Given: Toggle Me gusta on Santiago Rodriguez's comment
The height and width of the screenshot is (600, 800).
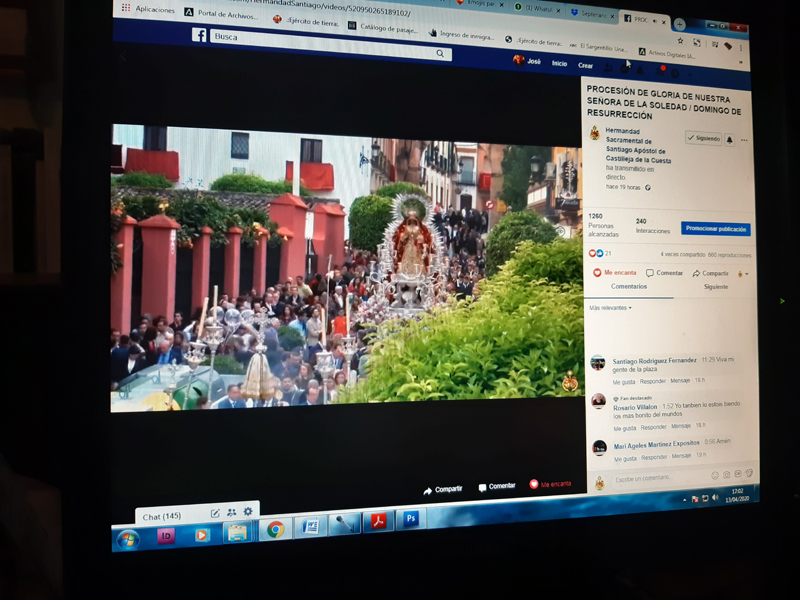Looking at the screenshot, I should coord(623,382).
